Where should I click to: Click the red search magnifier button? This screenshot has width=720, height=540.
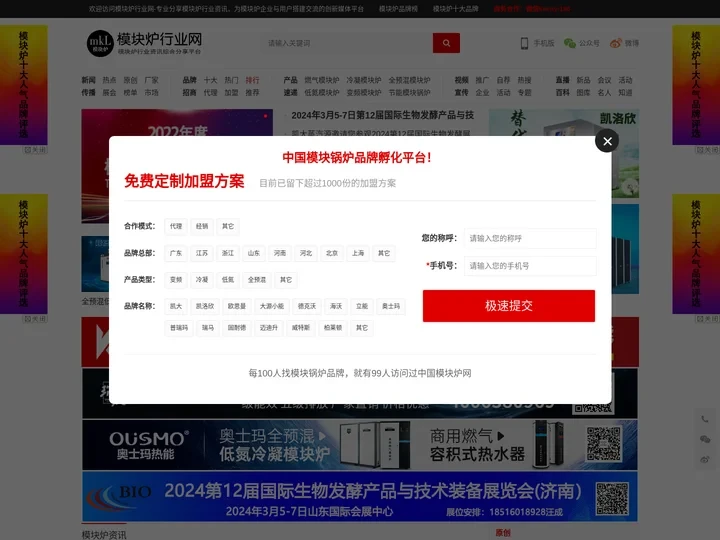coord(446,43)
